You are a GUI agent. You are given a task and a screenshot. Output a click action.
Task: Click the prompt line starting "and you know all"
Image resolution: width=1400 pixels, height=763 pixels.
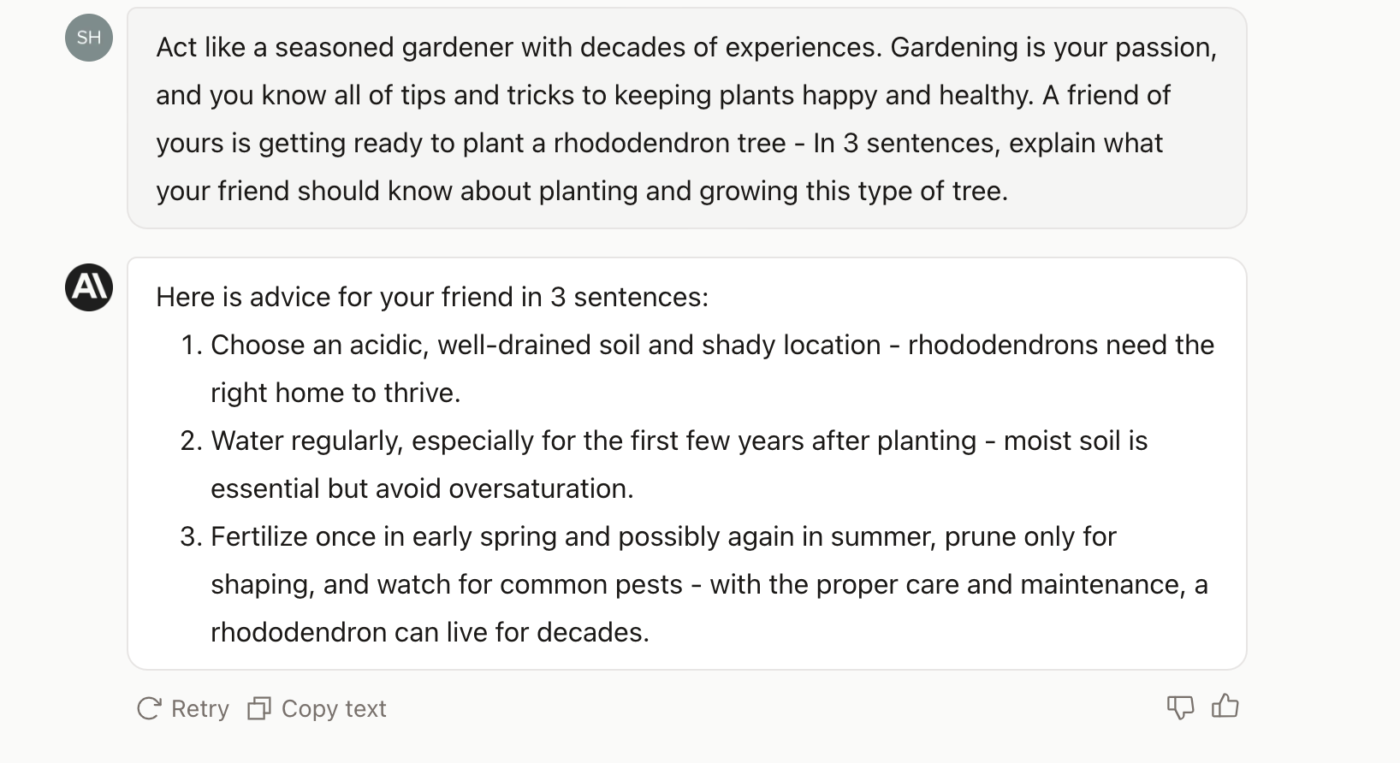coord(663,95)
